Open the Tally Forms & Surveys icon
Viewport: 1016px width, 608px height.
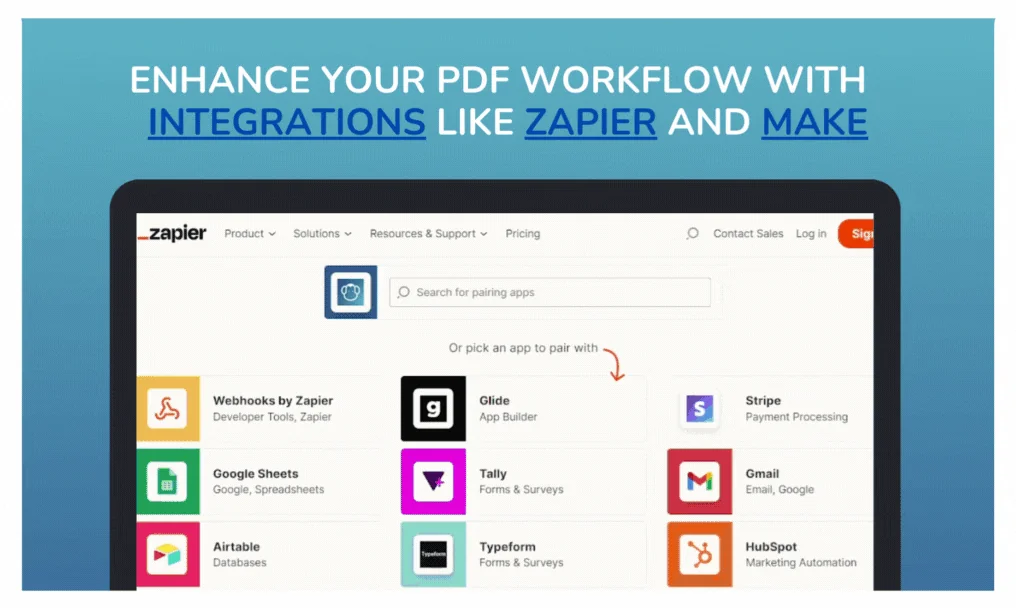[x=433, y=482]
